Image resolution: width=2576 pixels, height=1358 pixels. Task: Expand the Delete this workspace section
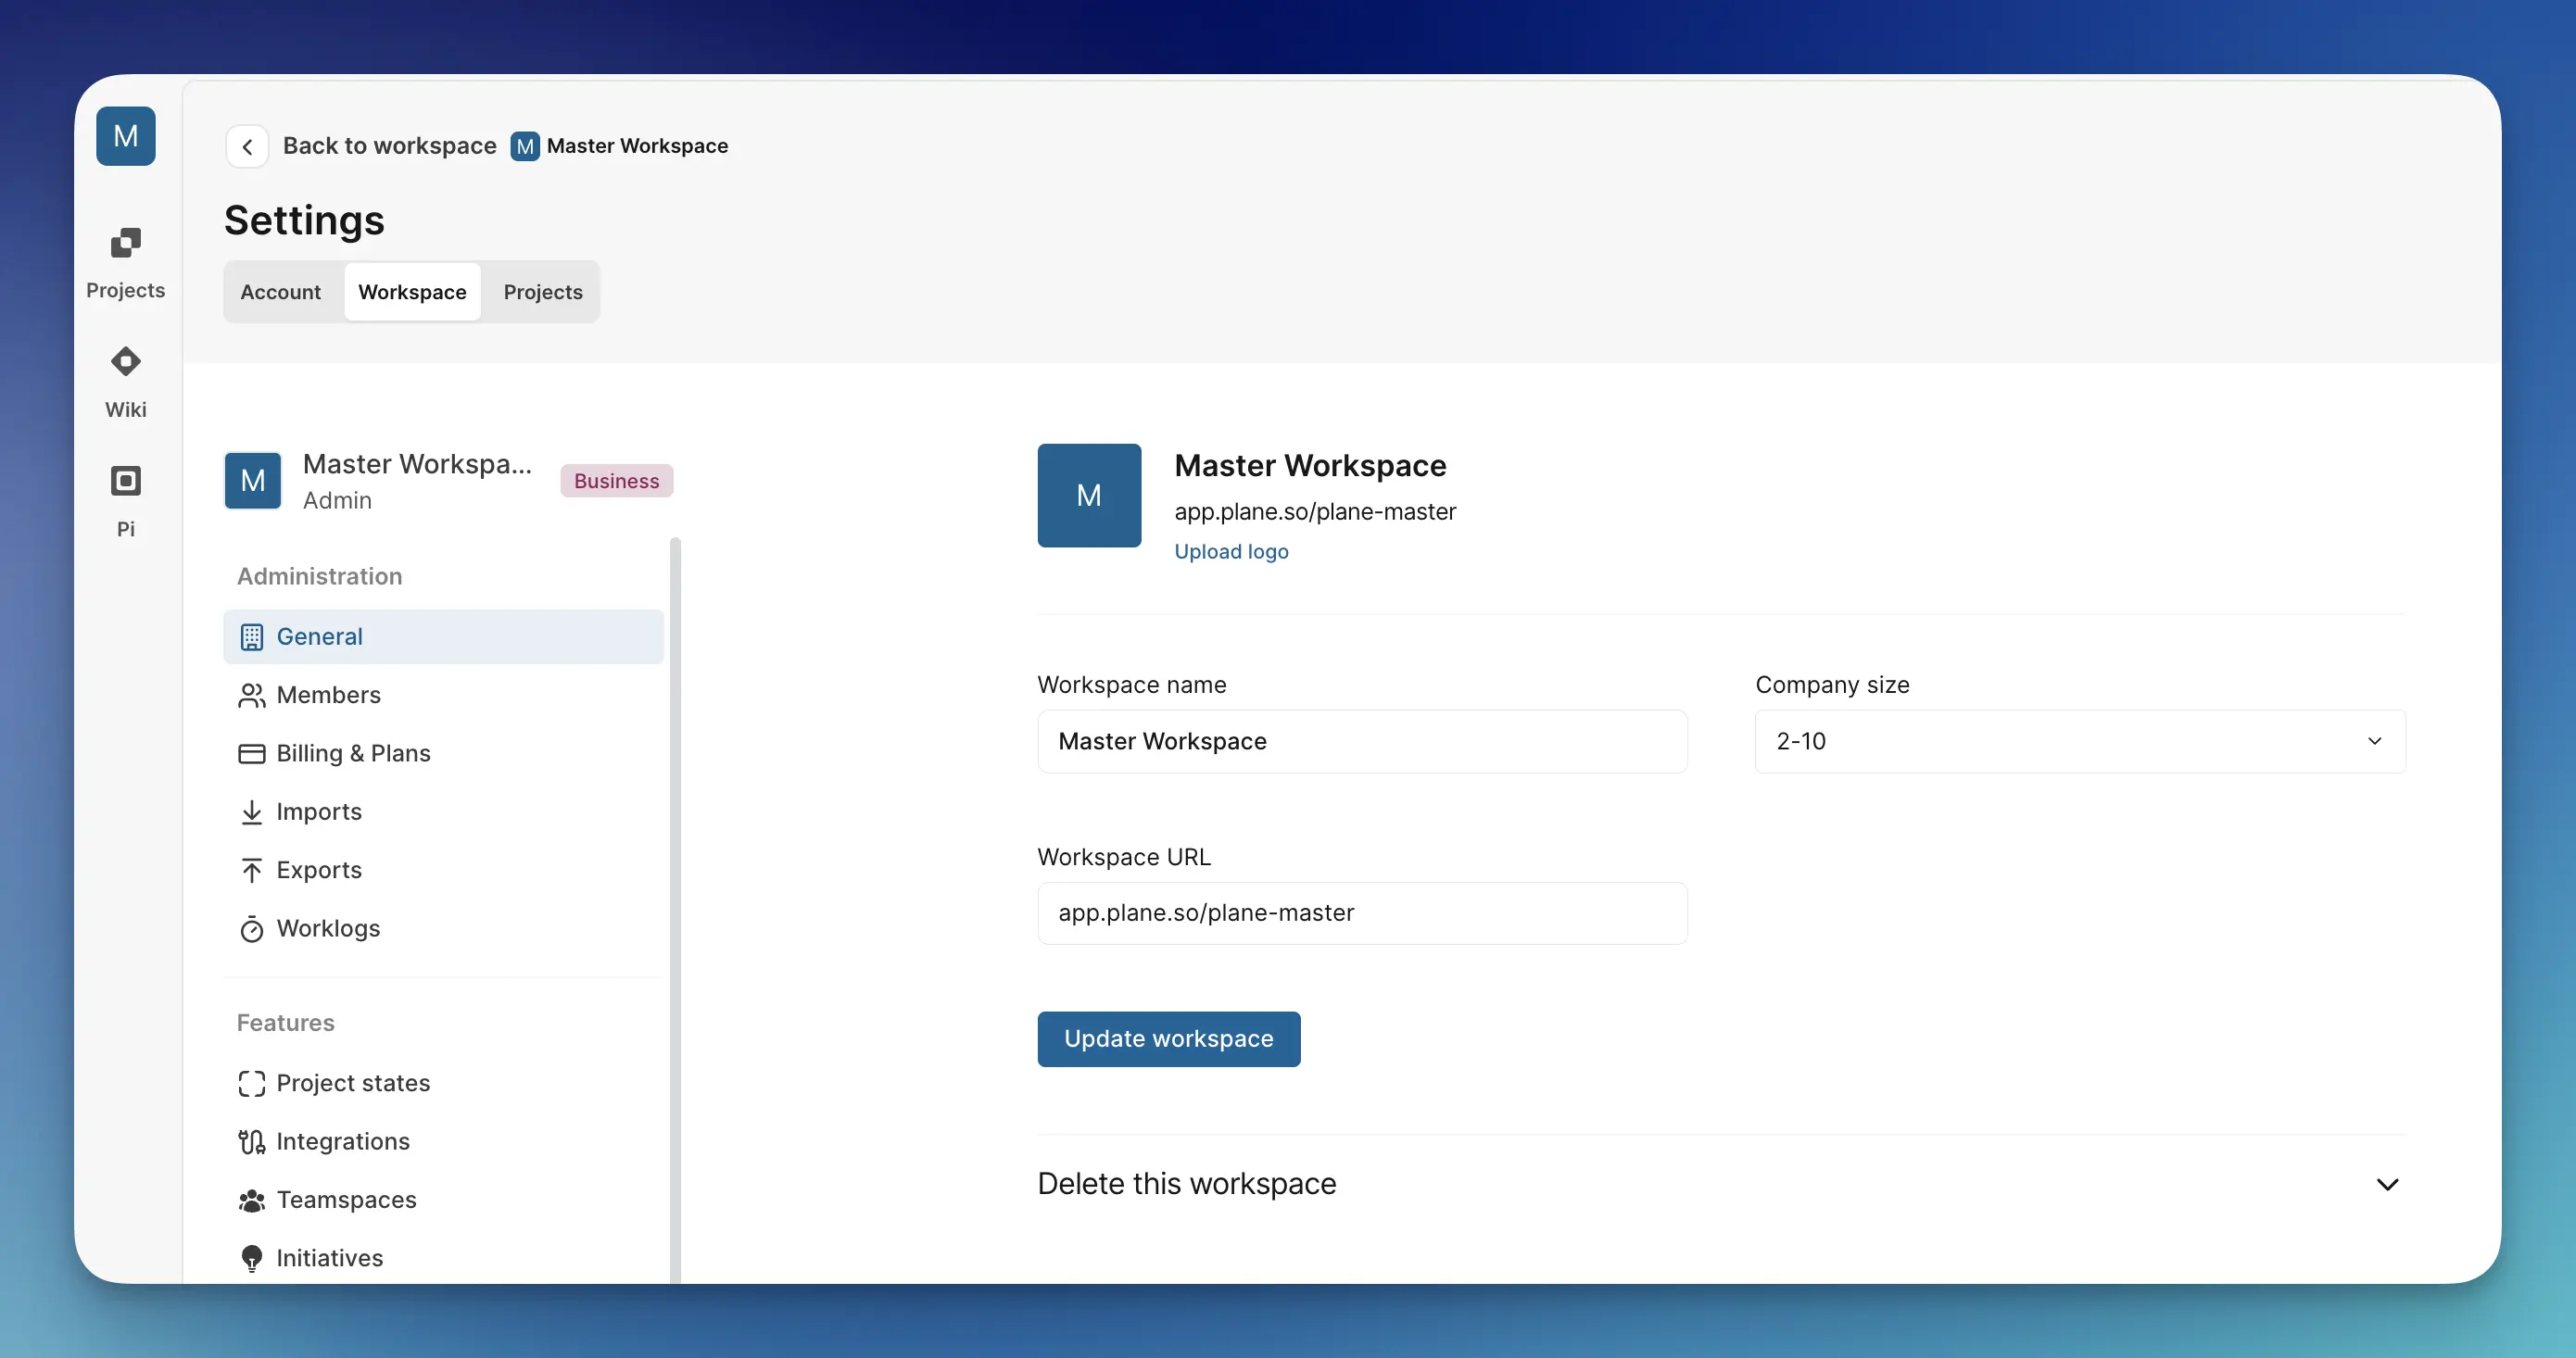point(1720,1184)
